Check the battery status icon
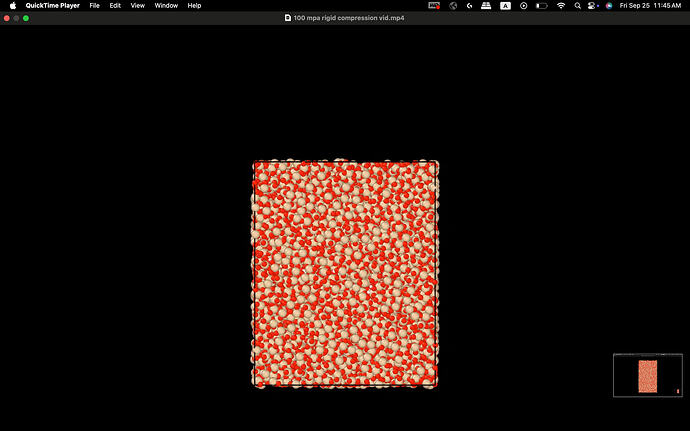The height and width of the screenshot is (431, 690). click(x=542, y=6)
